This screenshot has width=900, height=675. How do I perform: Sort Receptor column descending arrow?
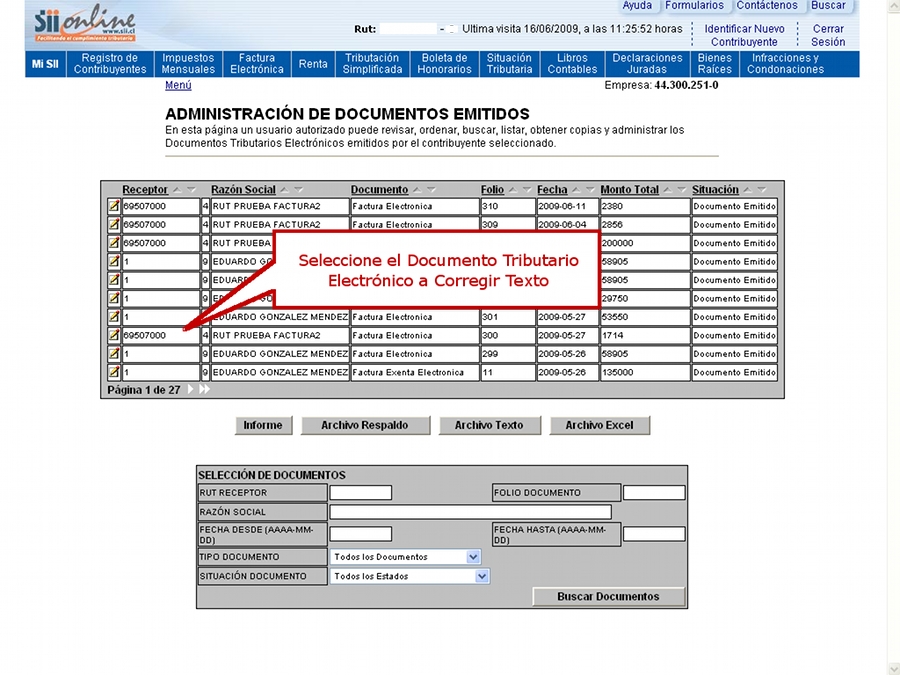pyautogui.click(x=191, y=189)
